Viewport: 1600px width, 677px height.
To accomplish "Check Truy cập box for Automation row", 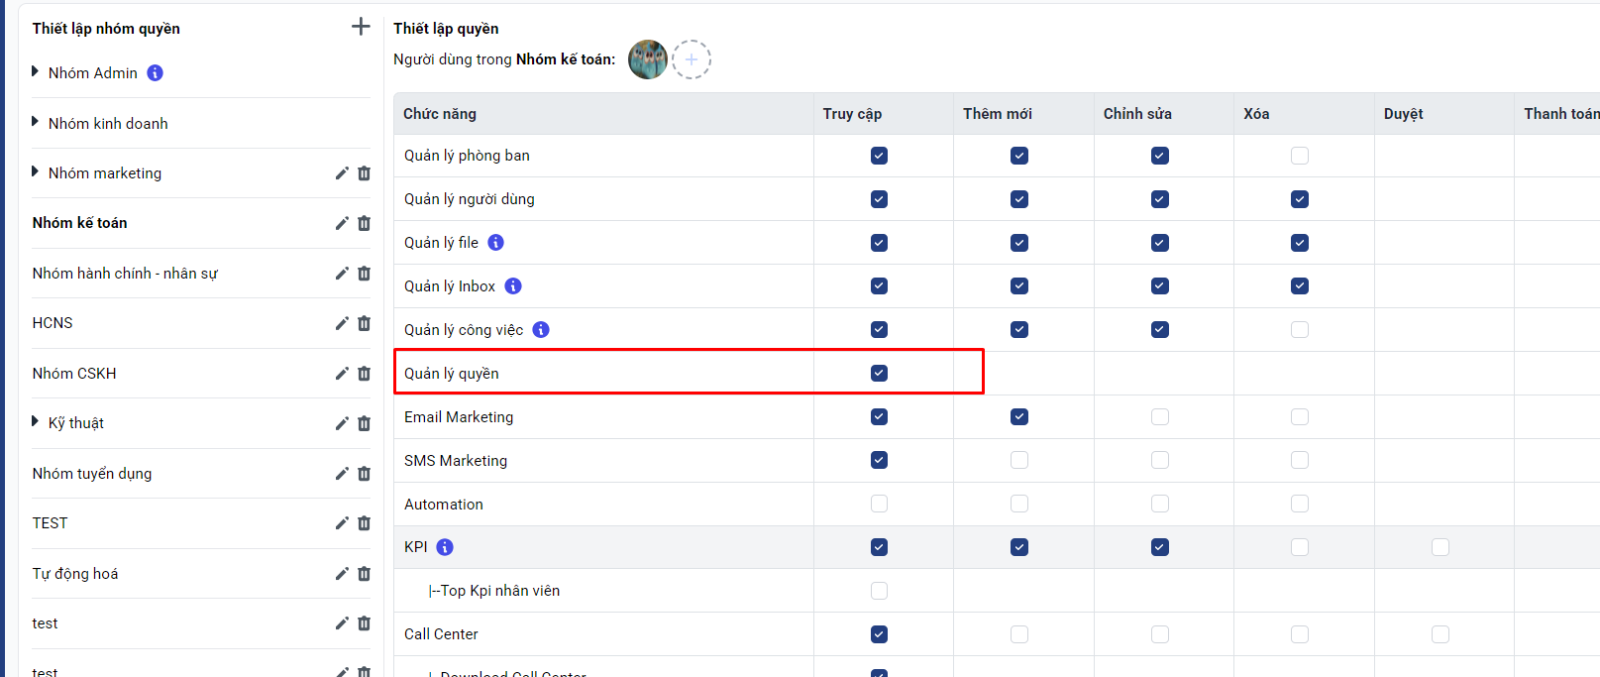I will tap(879, 504).
